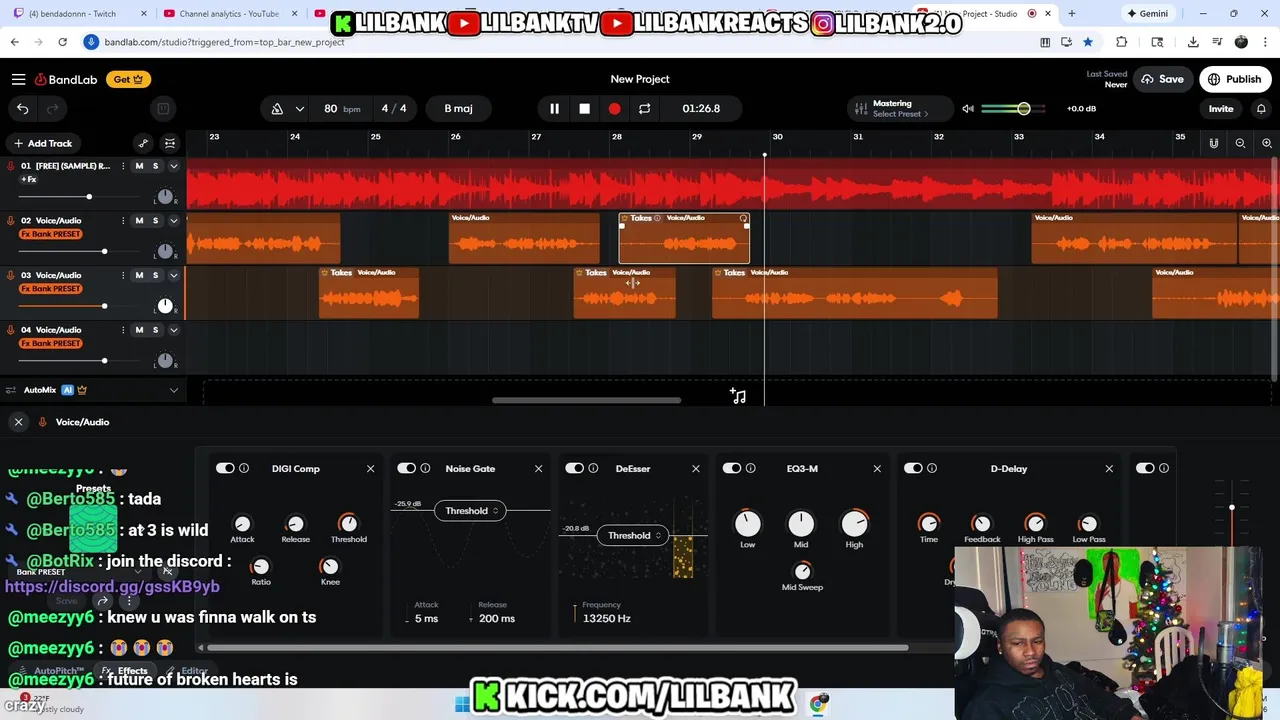Add Fx to track 01

point(29,179)
